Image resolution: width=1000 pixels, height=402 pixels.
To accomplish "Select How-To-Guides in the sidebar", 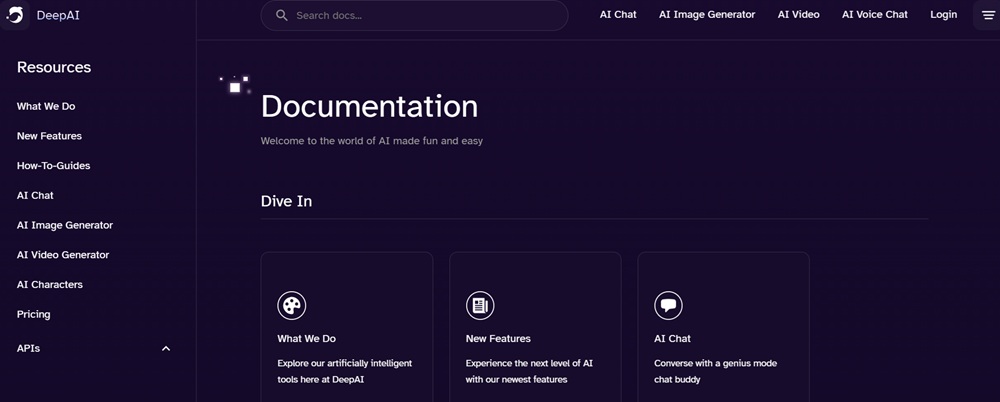I will pyautogui.click(x=53, y=166).
